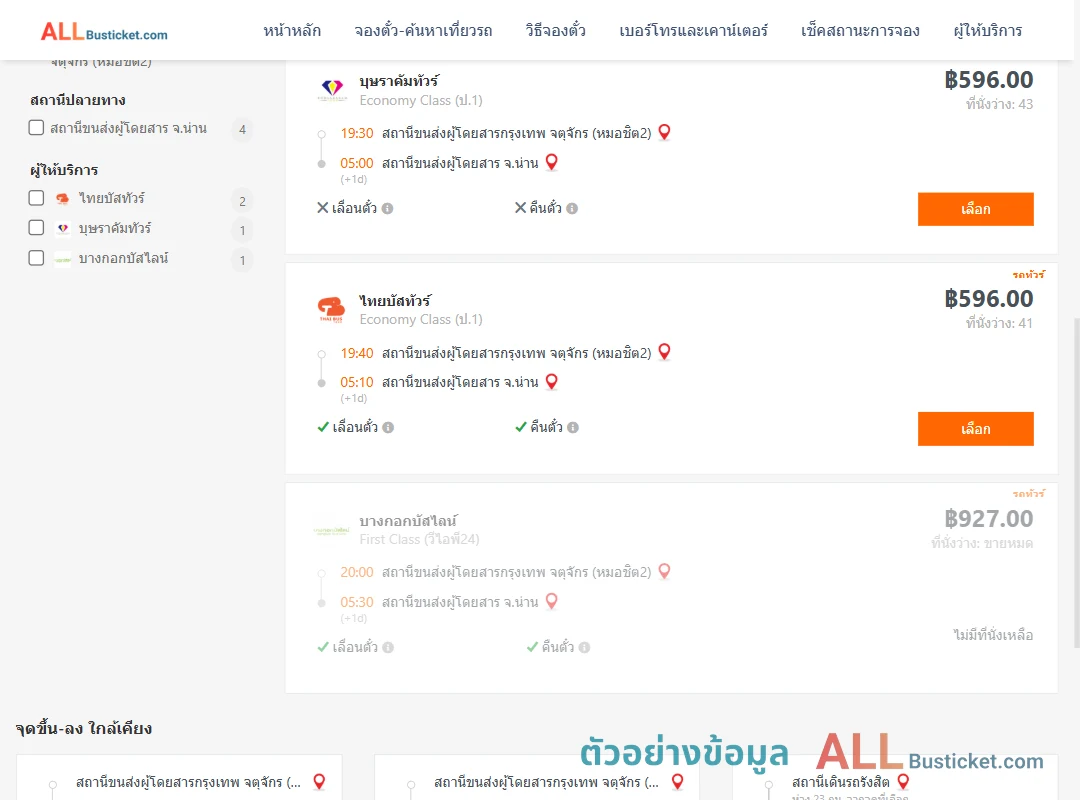Click บางกอกบัสไลน์ logo in operator filter
This screenshot has width=1080, height=800.
coord(63,259)
